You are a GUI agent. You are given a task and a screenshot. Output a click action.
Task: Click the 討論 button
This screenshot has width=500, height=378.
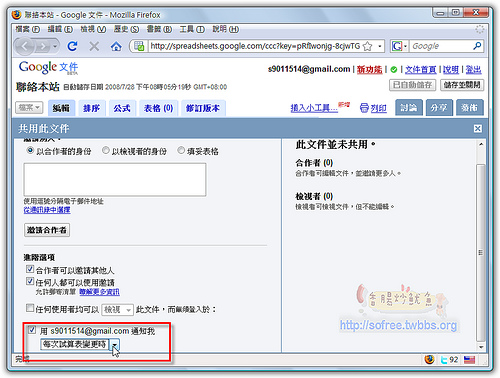(409, 108)
